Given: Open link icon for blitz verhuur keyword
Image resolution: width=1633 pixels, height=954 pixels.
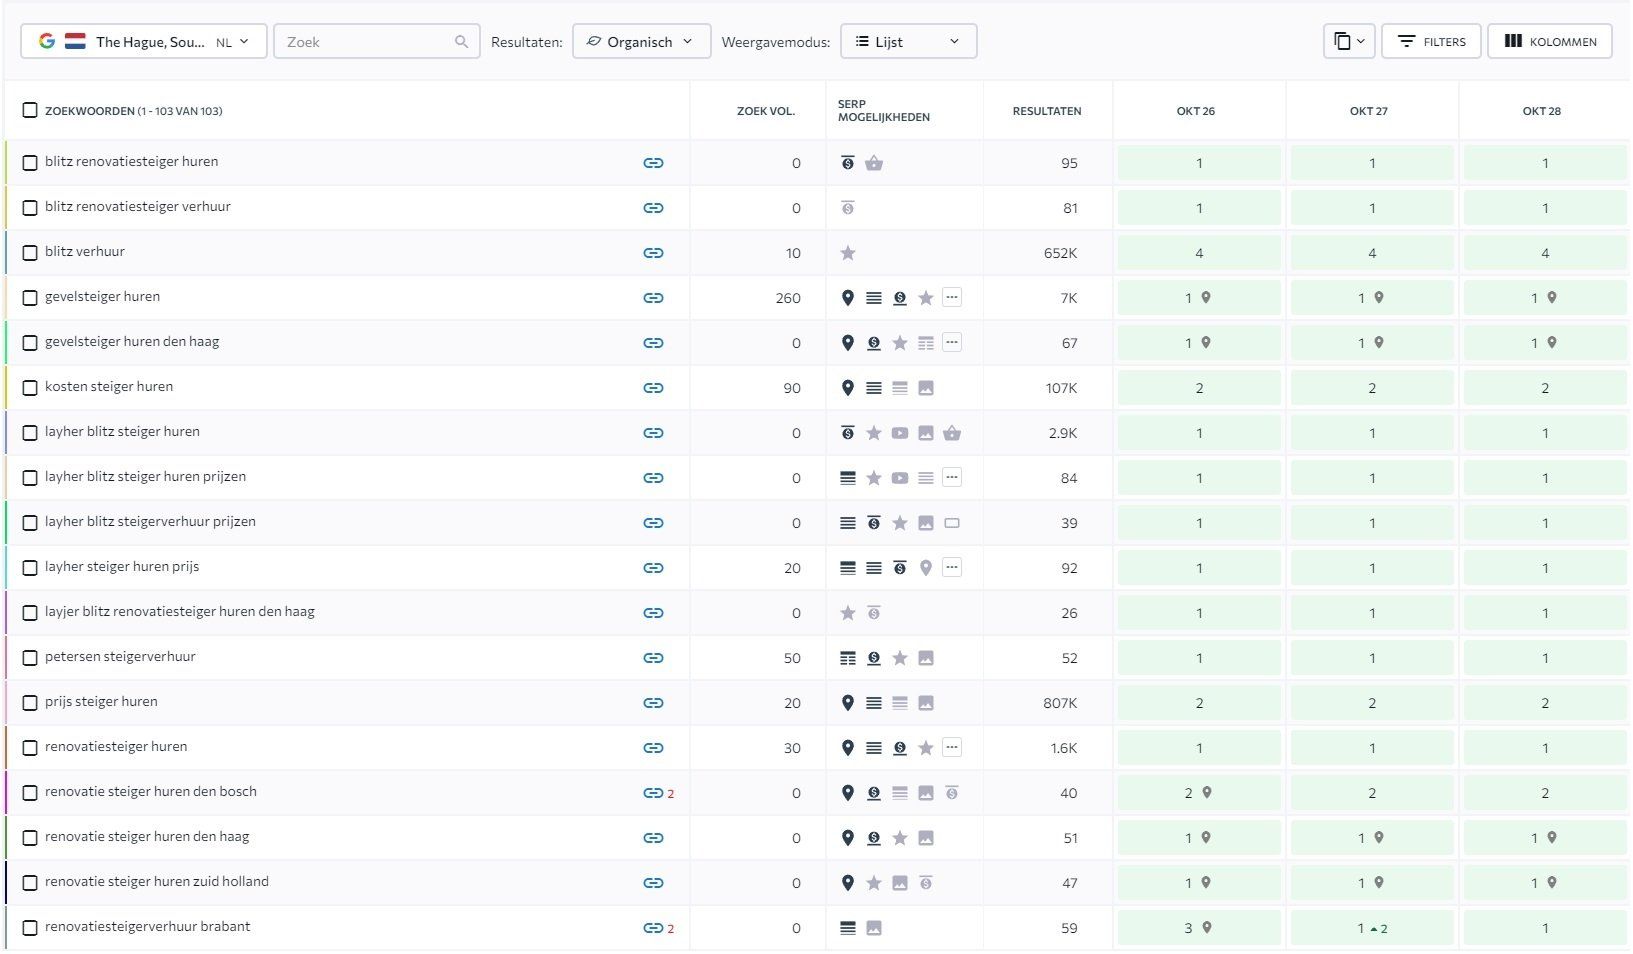Looking at the screenshot, I should point(653,253).
